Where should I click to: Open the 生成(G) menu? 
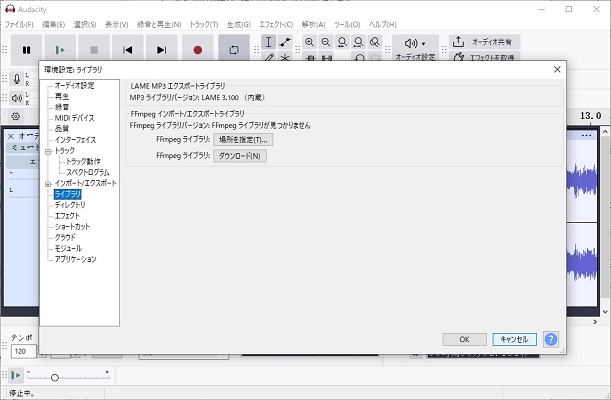(239, 25)
